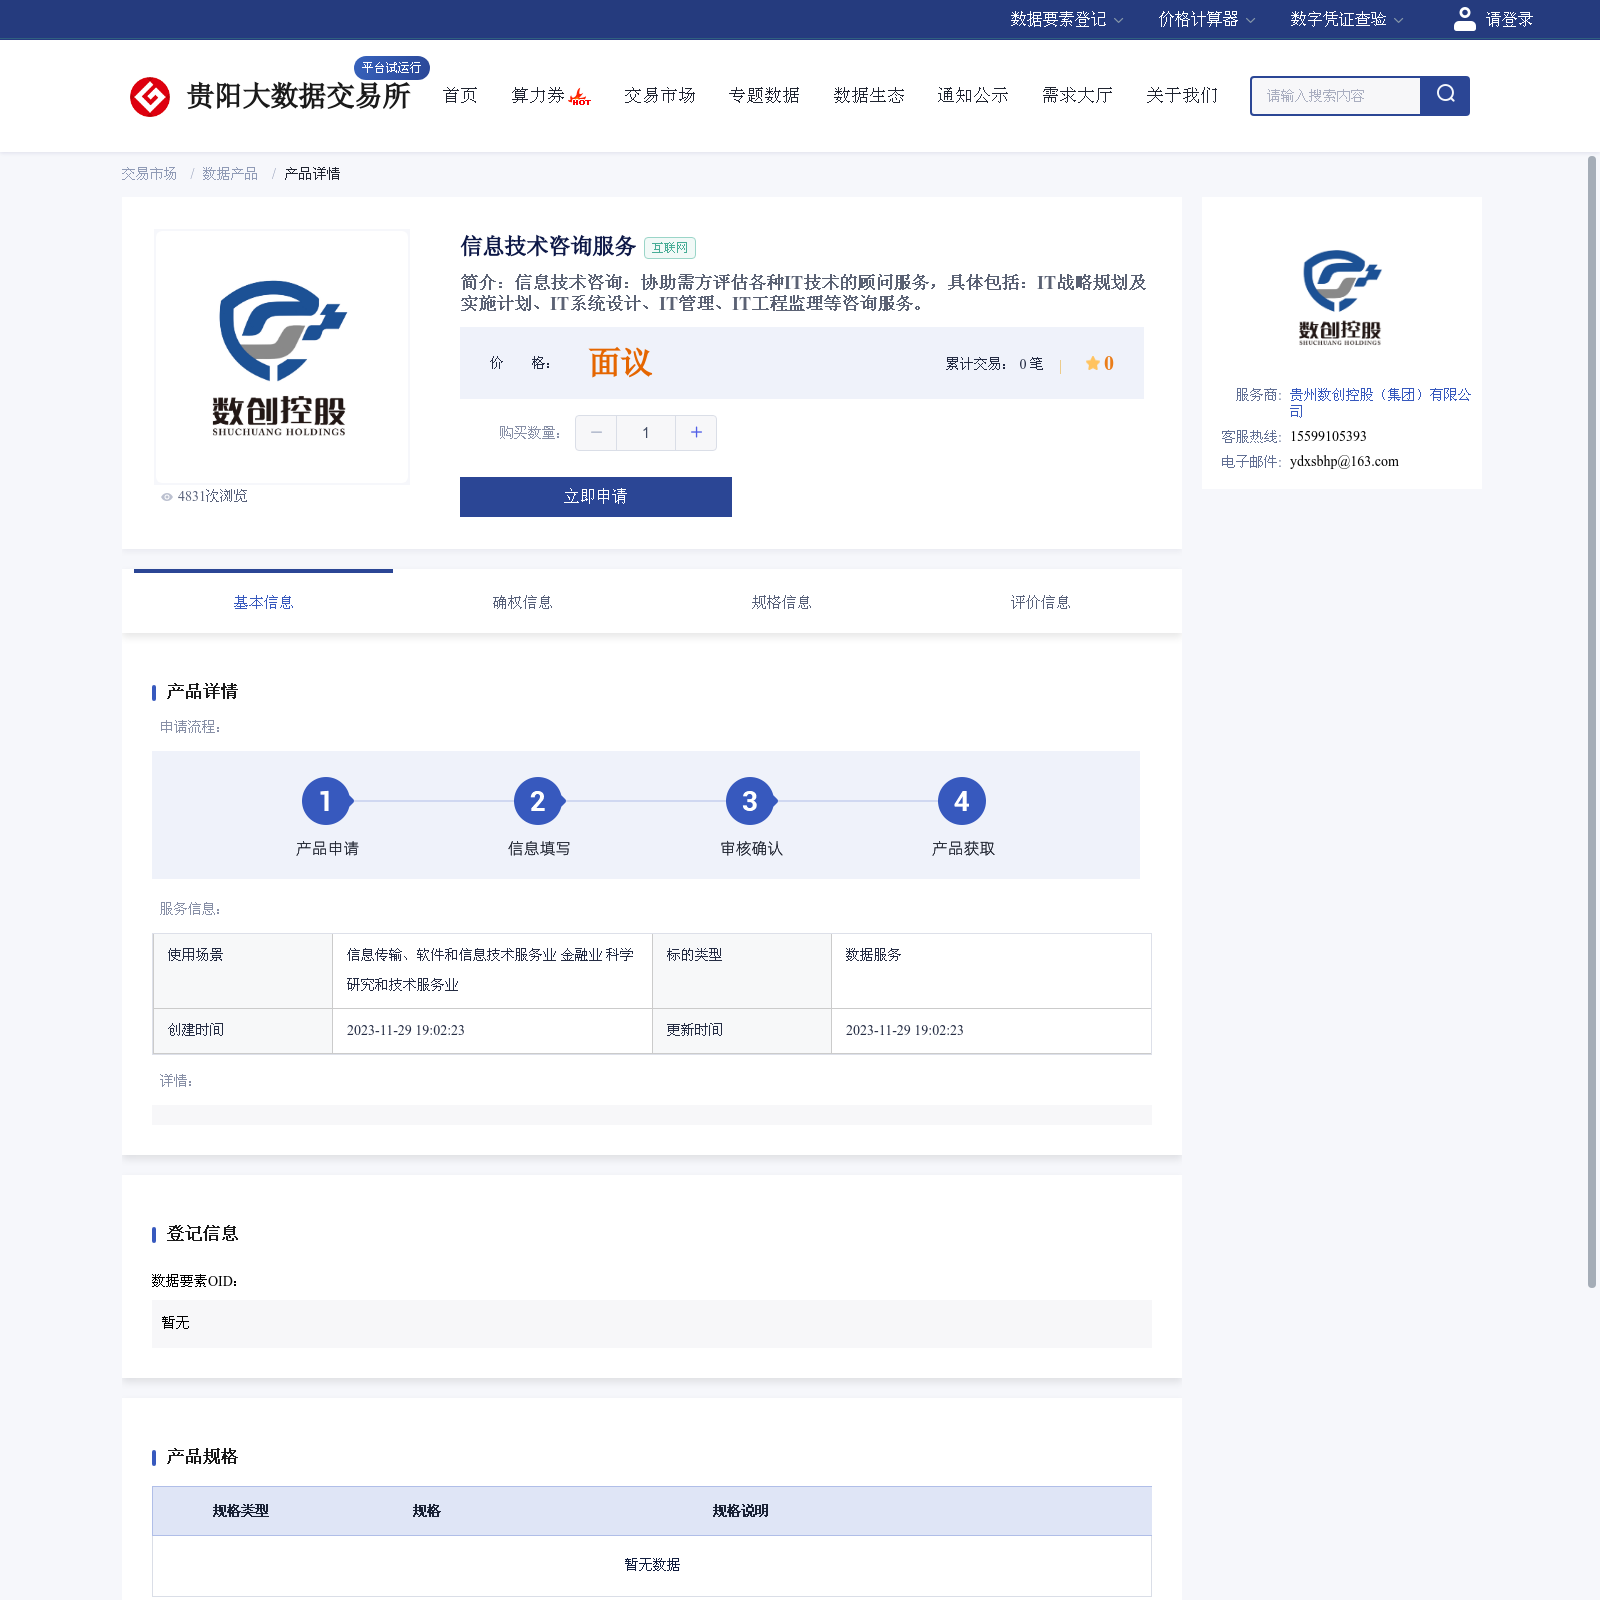Open the 算力券 nav item

[x=538, y=95]
